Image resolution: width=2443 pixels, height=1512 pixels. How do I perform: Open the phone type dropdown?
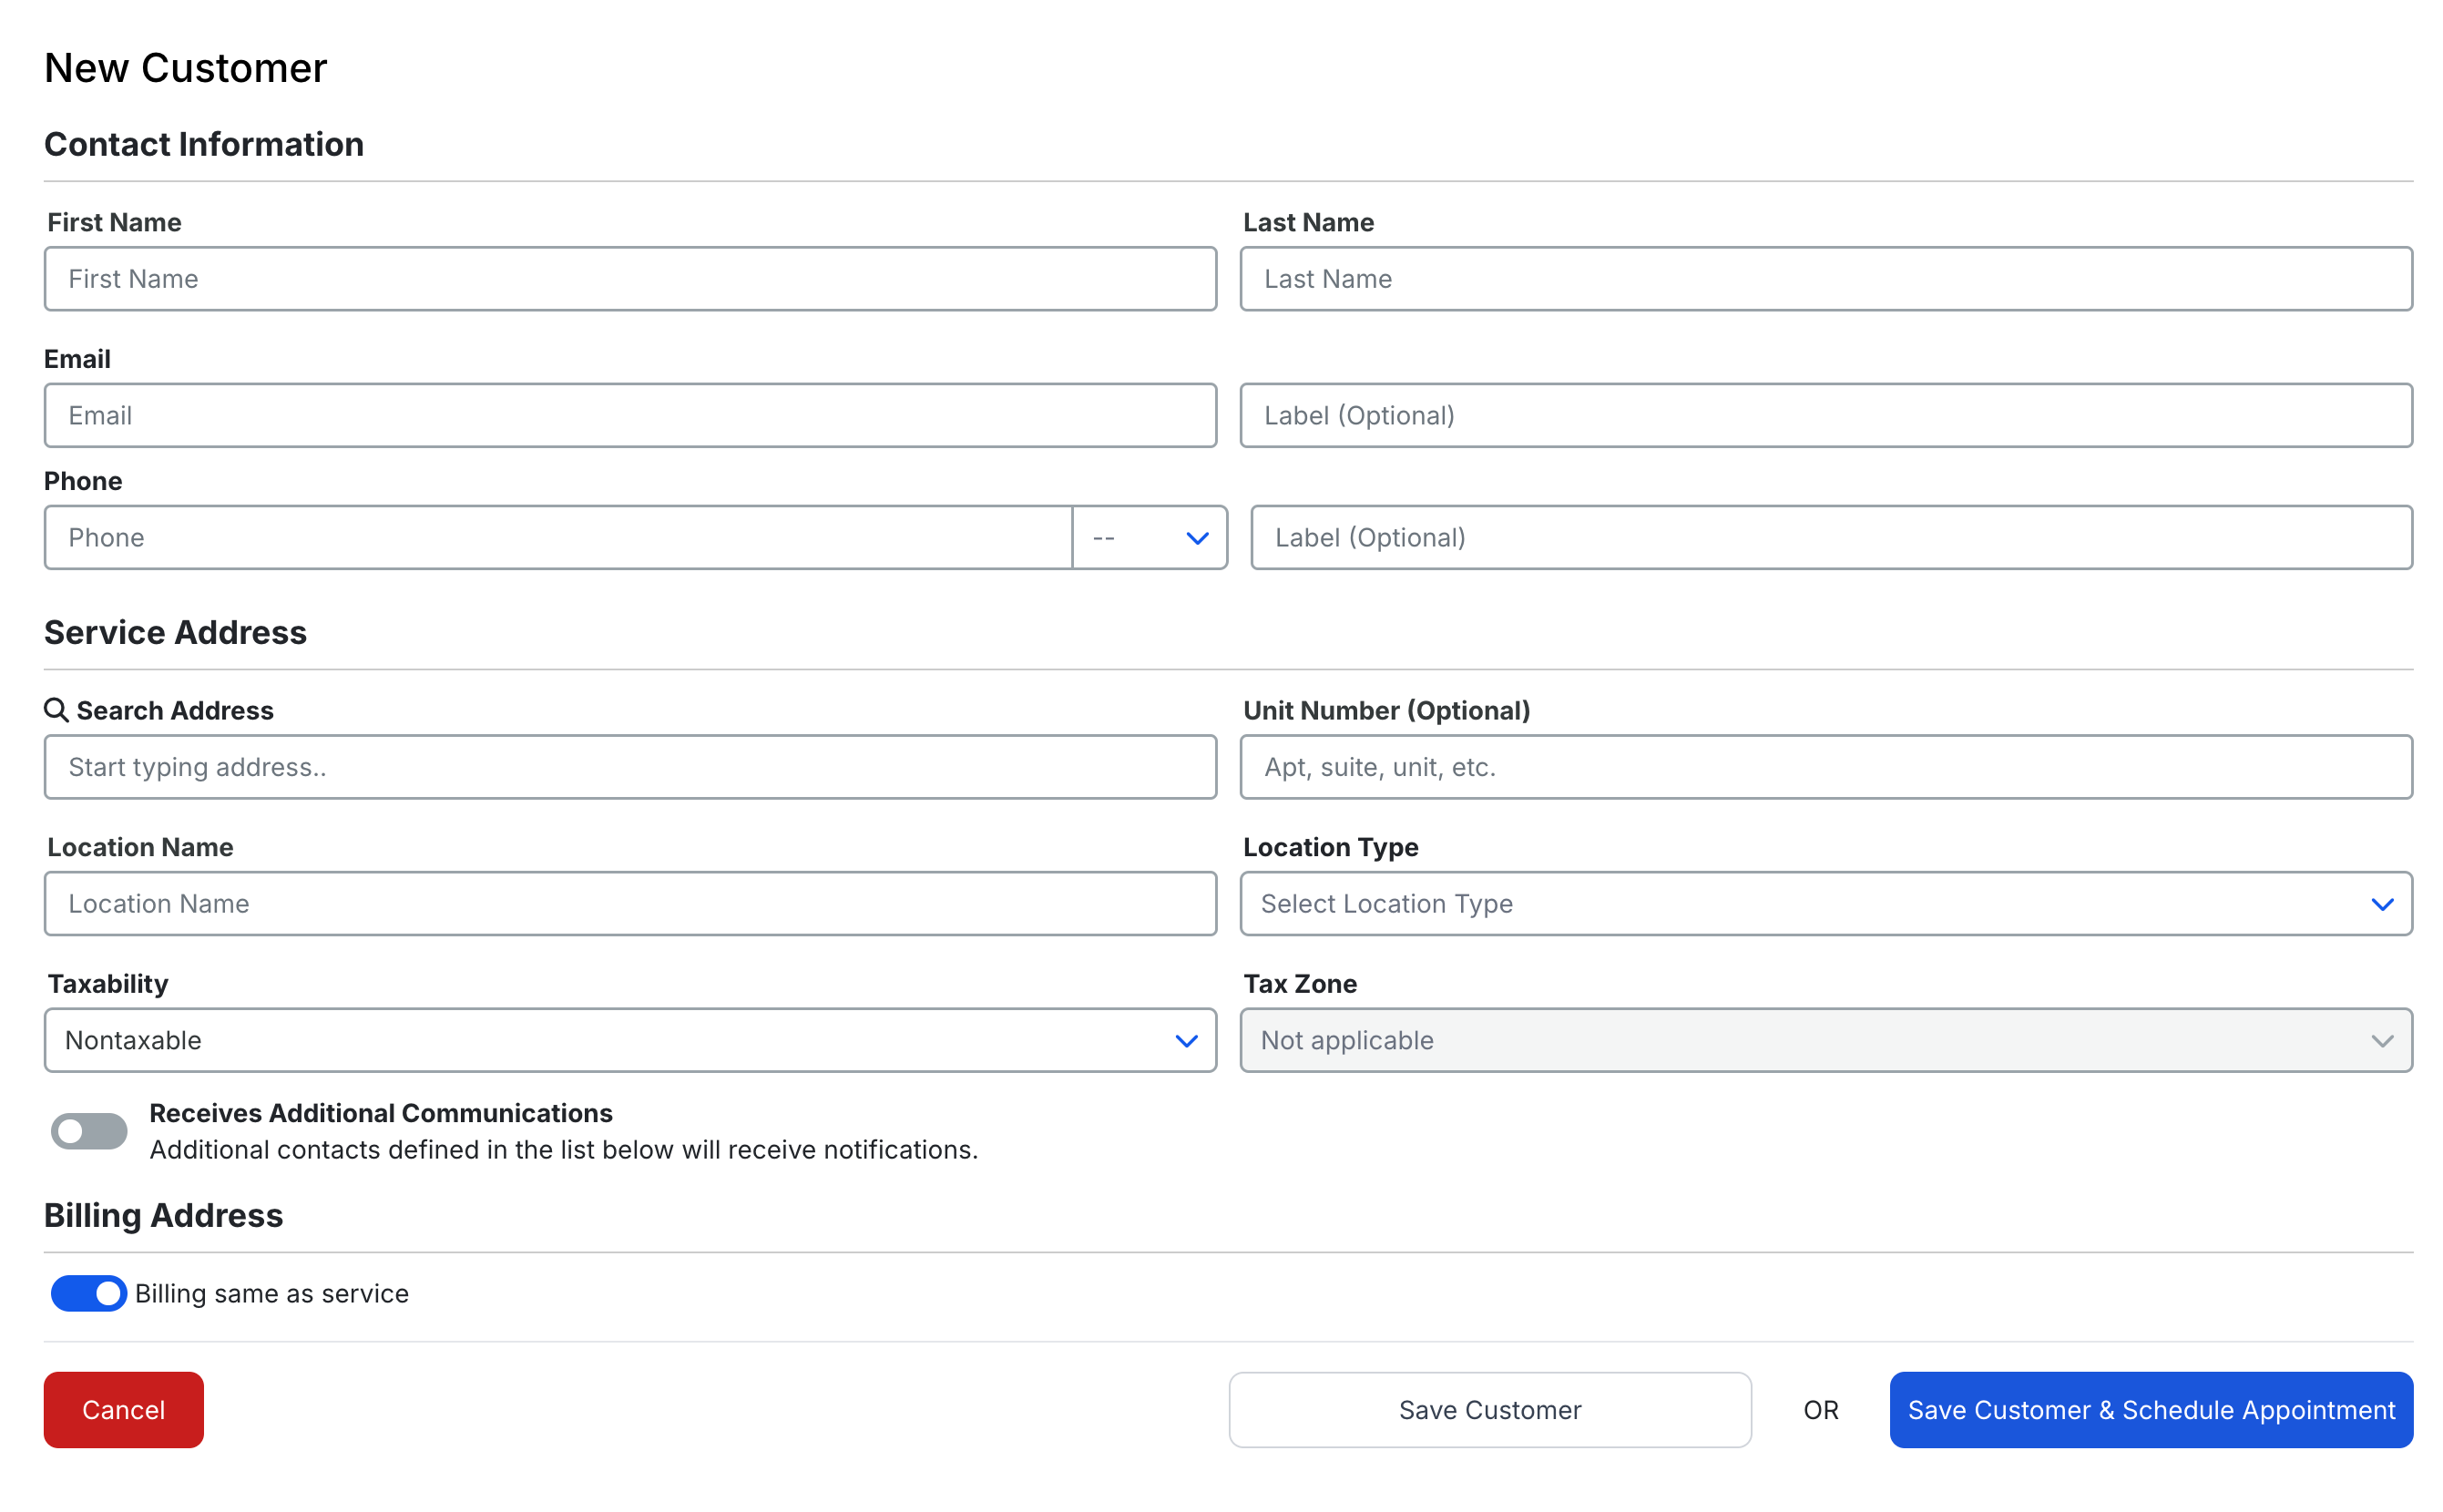point(1150,538)
